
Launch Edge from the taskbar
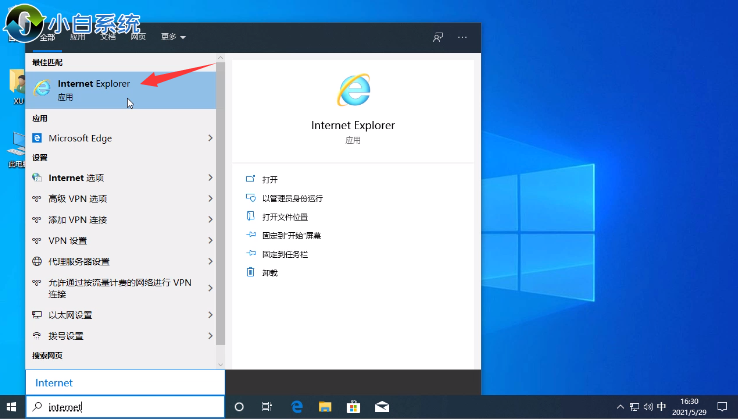[x=297, y=408]
